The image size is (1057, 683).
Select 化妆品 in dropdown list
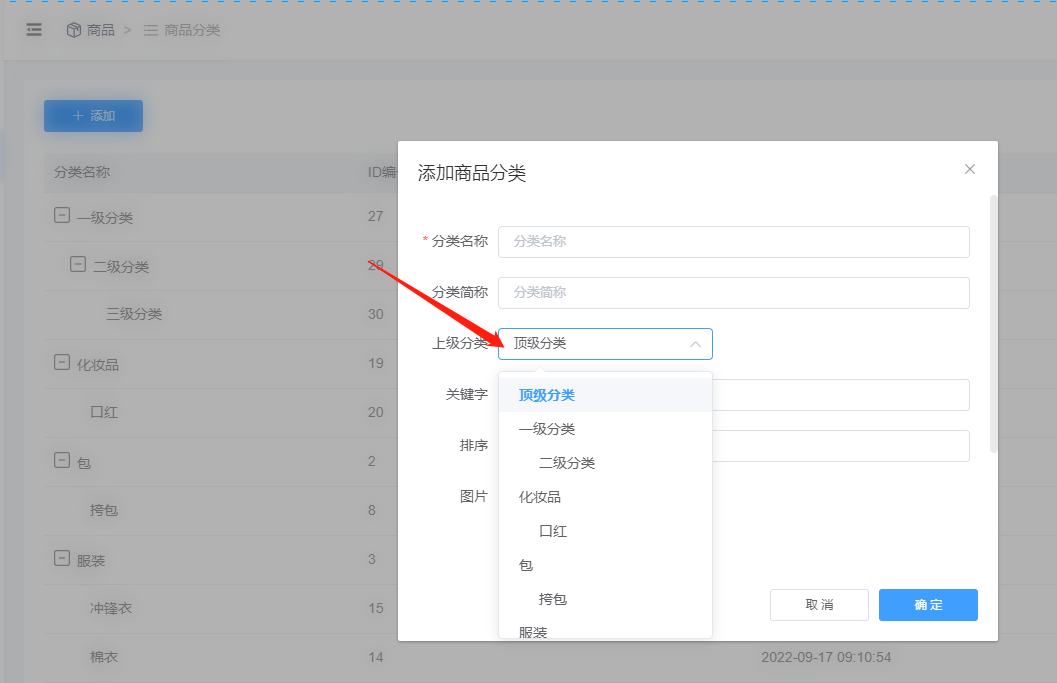pos(605,497)
